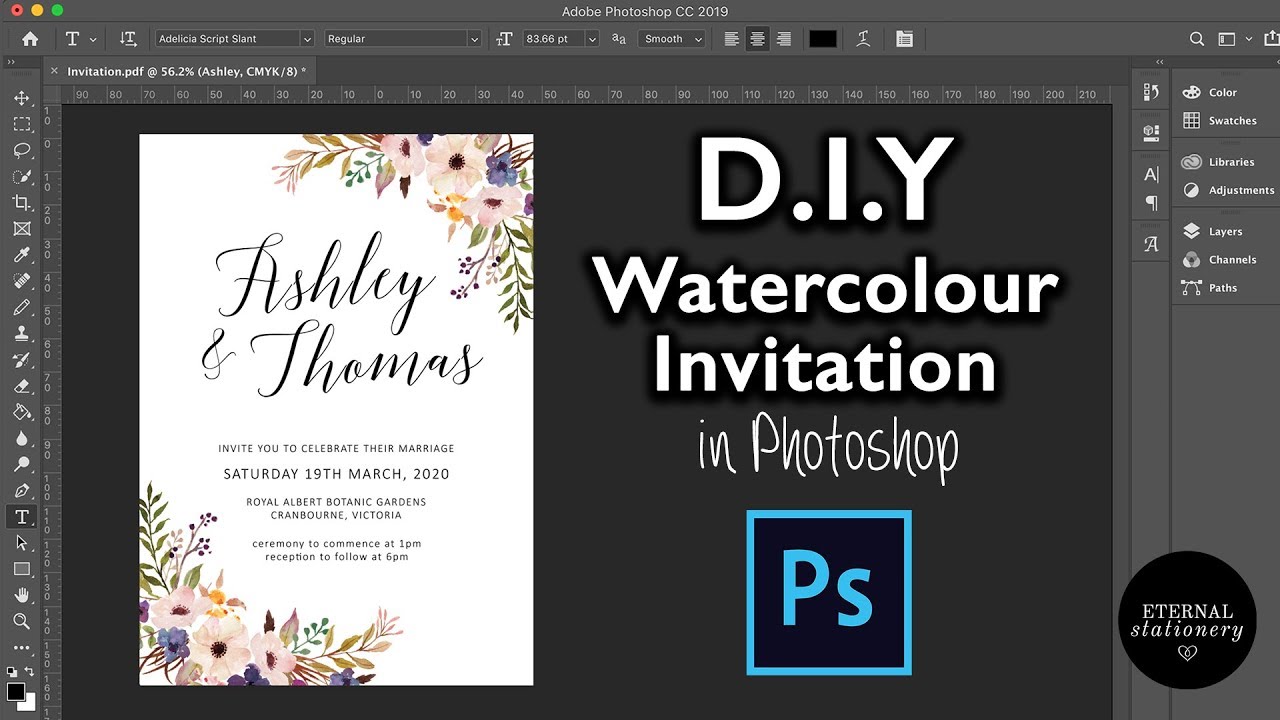Image resolution: width=1280 pixels, height=720 pixels.
Task: Select the Pen tool
Action: tap(21, 490)
